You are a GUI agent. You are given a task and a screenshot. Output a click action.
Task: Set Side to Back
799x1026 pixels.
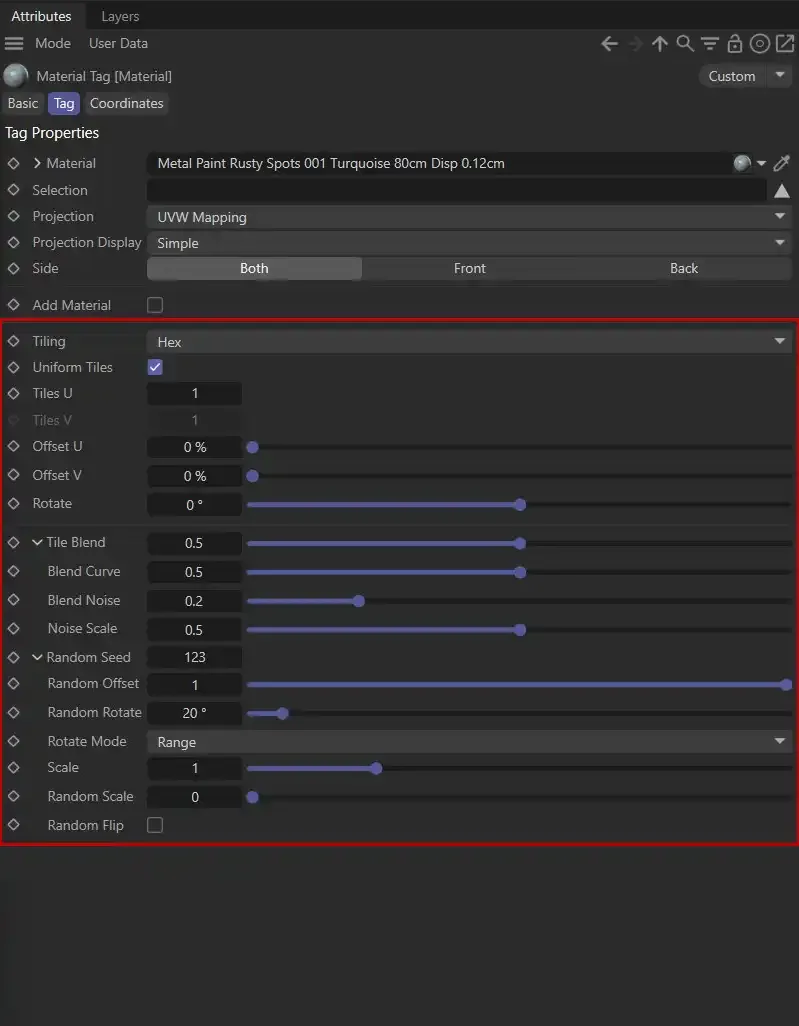pos(684,268)
